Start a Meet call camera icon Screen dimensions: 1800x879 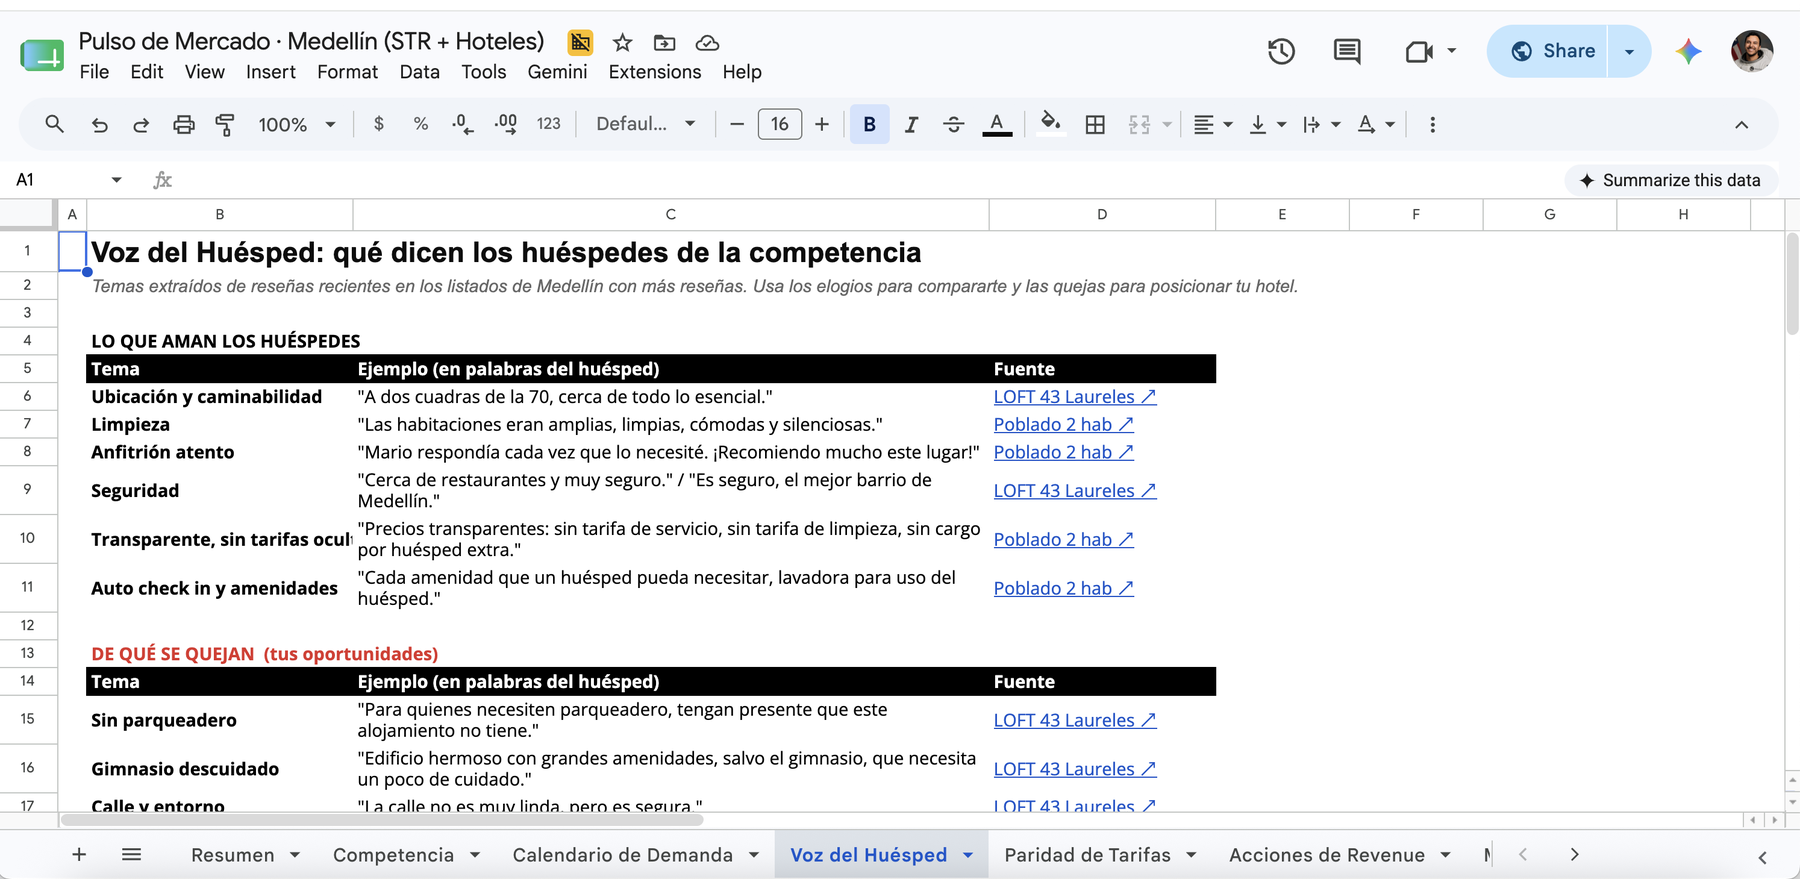pyautogui.click(x=1418, y=51)
